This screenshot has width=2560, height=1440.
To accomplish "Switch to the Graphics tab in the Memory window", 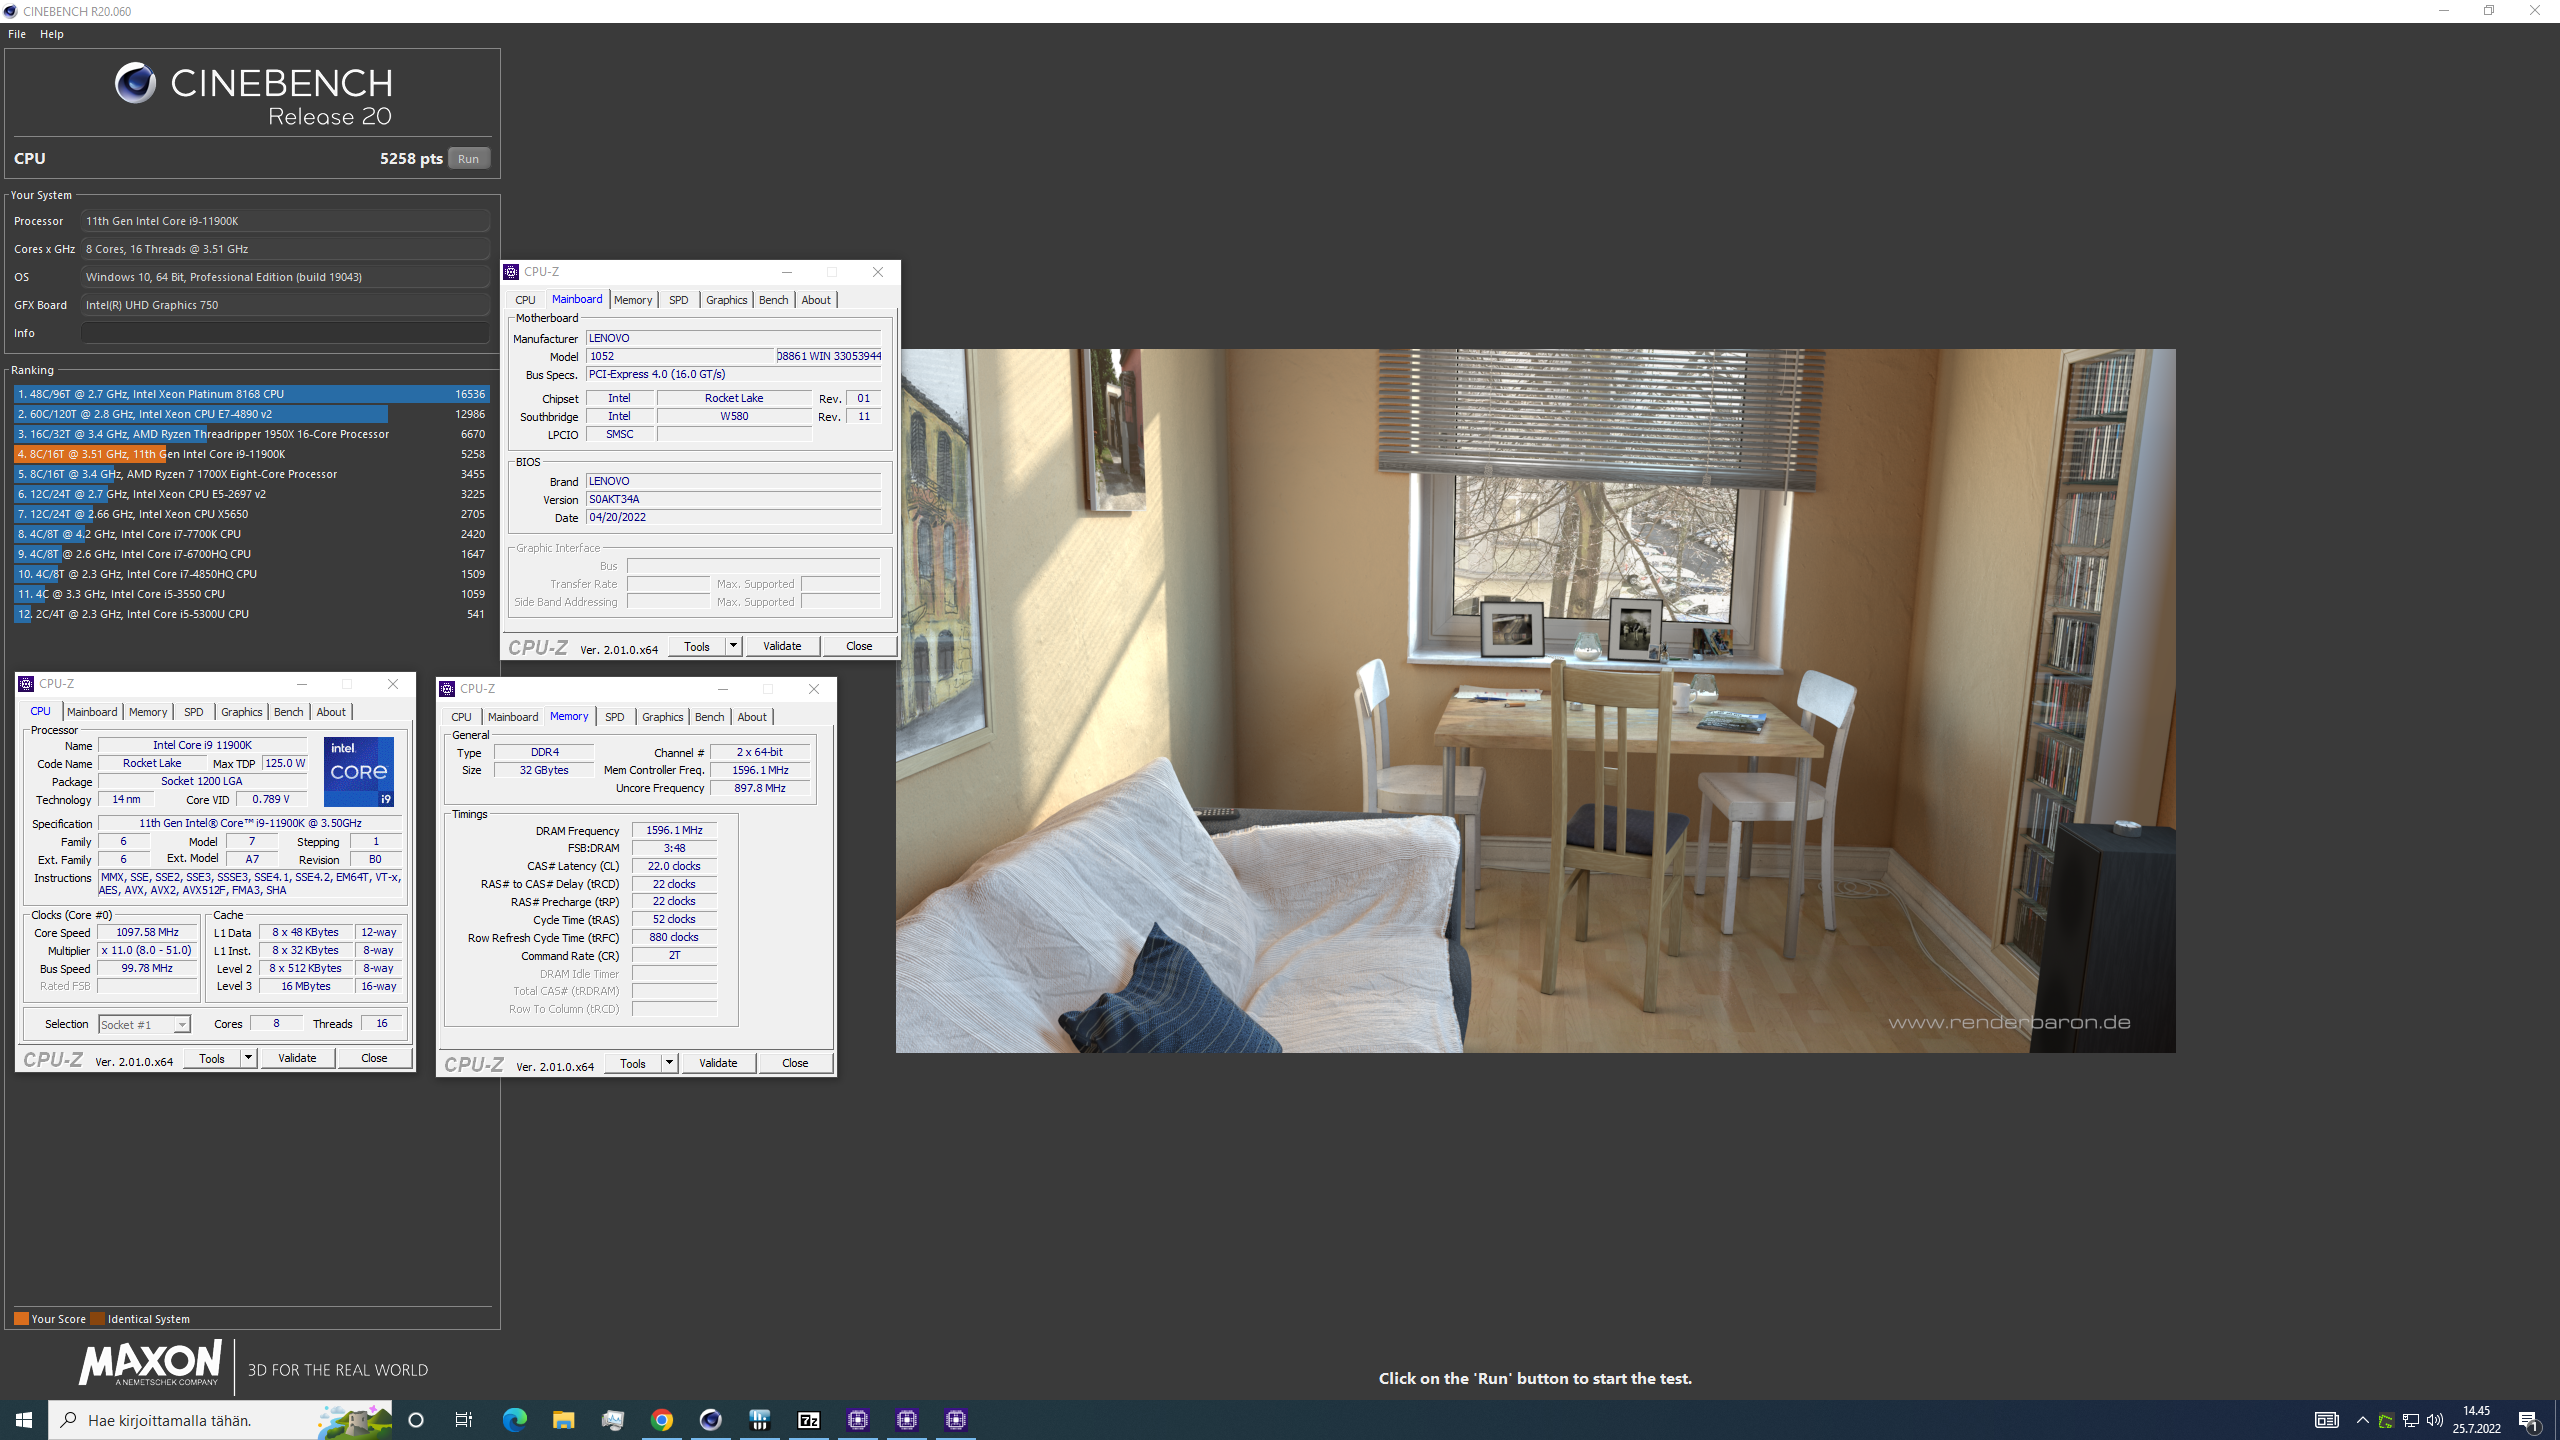I will point(662,717).
